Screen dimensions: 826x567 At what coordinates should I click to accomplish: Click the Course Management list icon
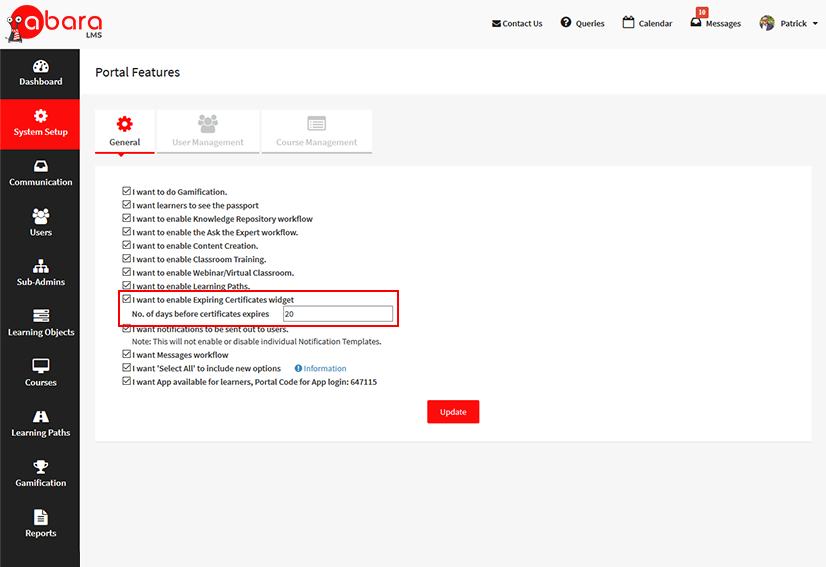(x=317, y=123)
